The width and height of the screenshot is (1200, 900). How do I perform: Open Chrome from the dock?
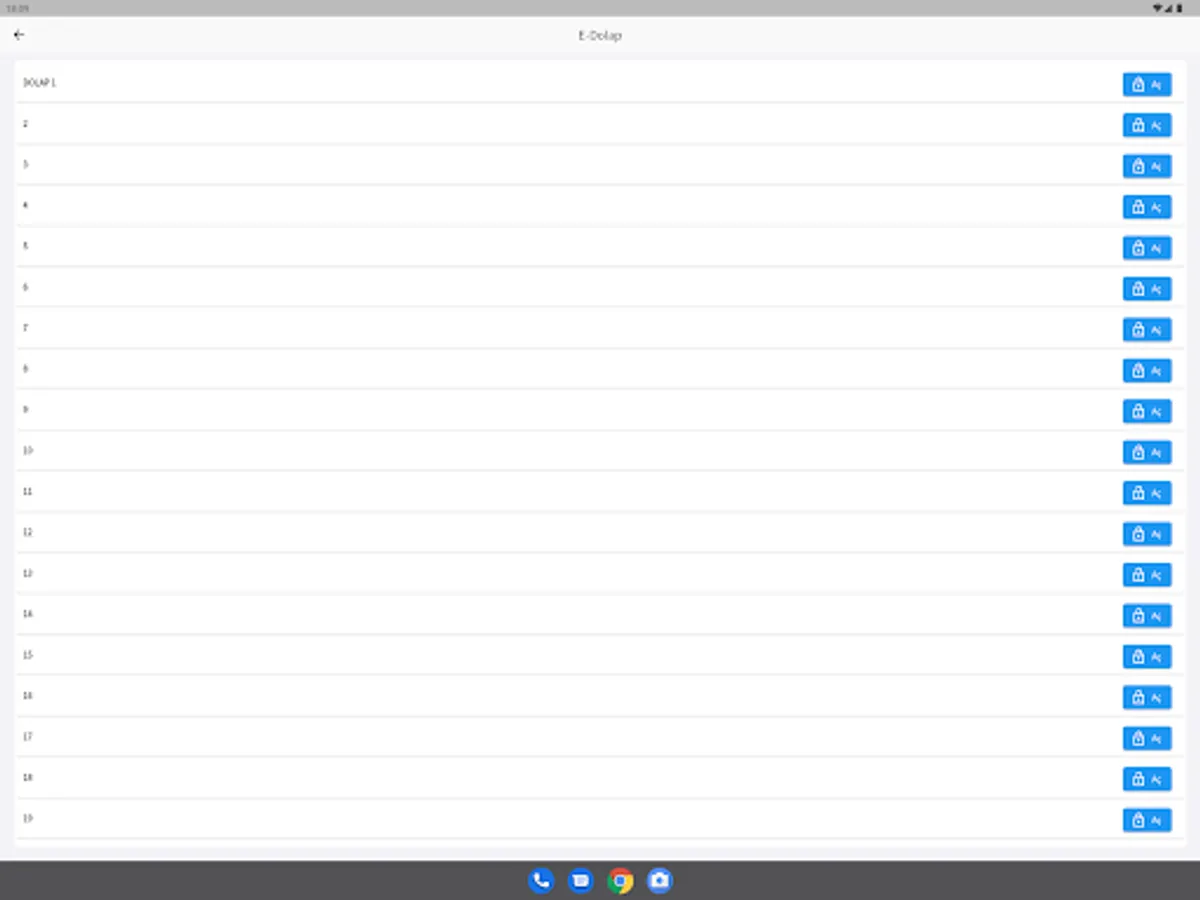click(x=620, y=881)
